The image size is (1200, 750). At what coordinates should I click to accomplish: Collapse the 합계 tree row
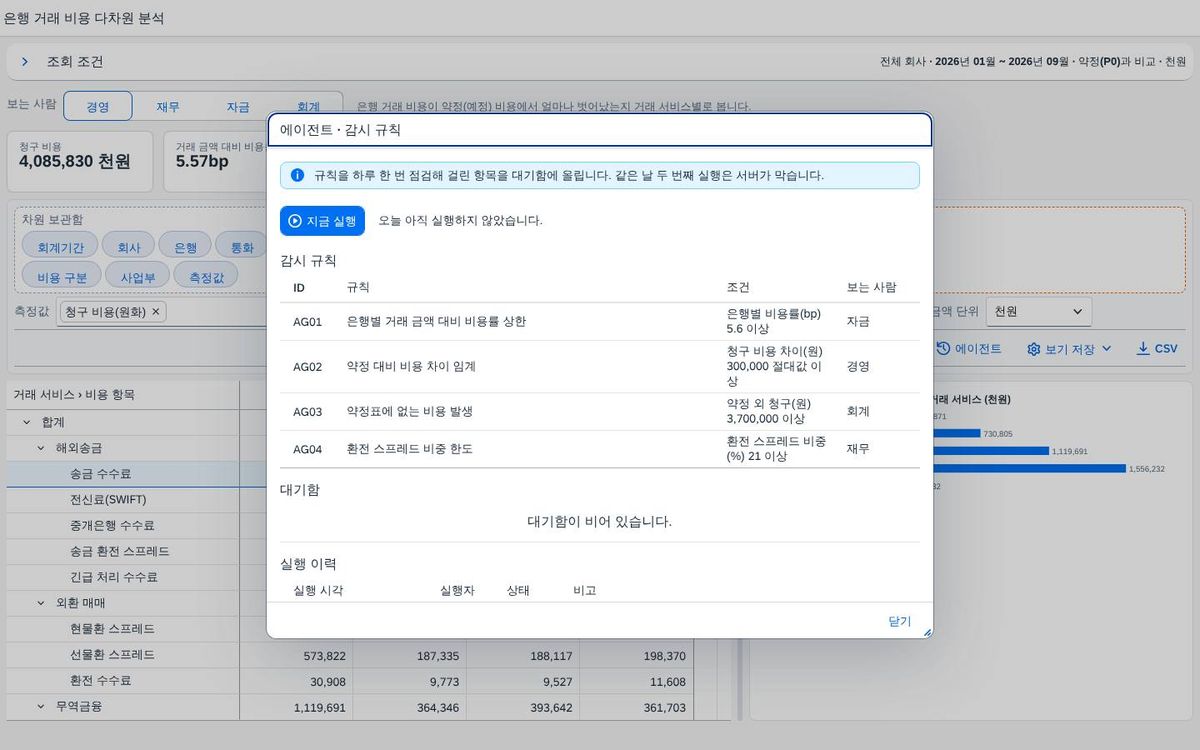pos(28,422)
